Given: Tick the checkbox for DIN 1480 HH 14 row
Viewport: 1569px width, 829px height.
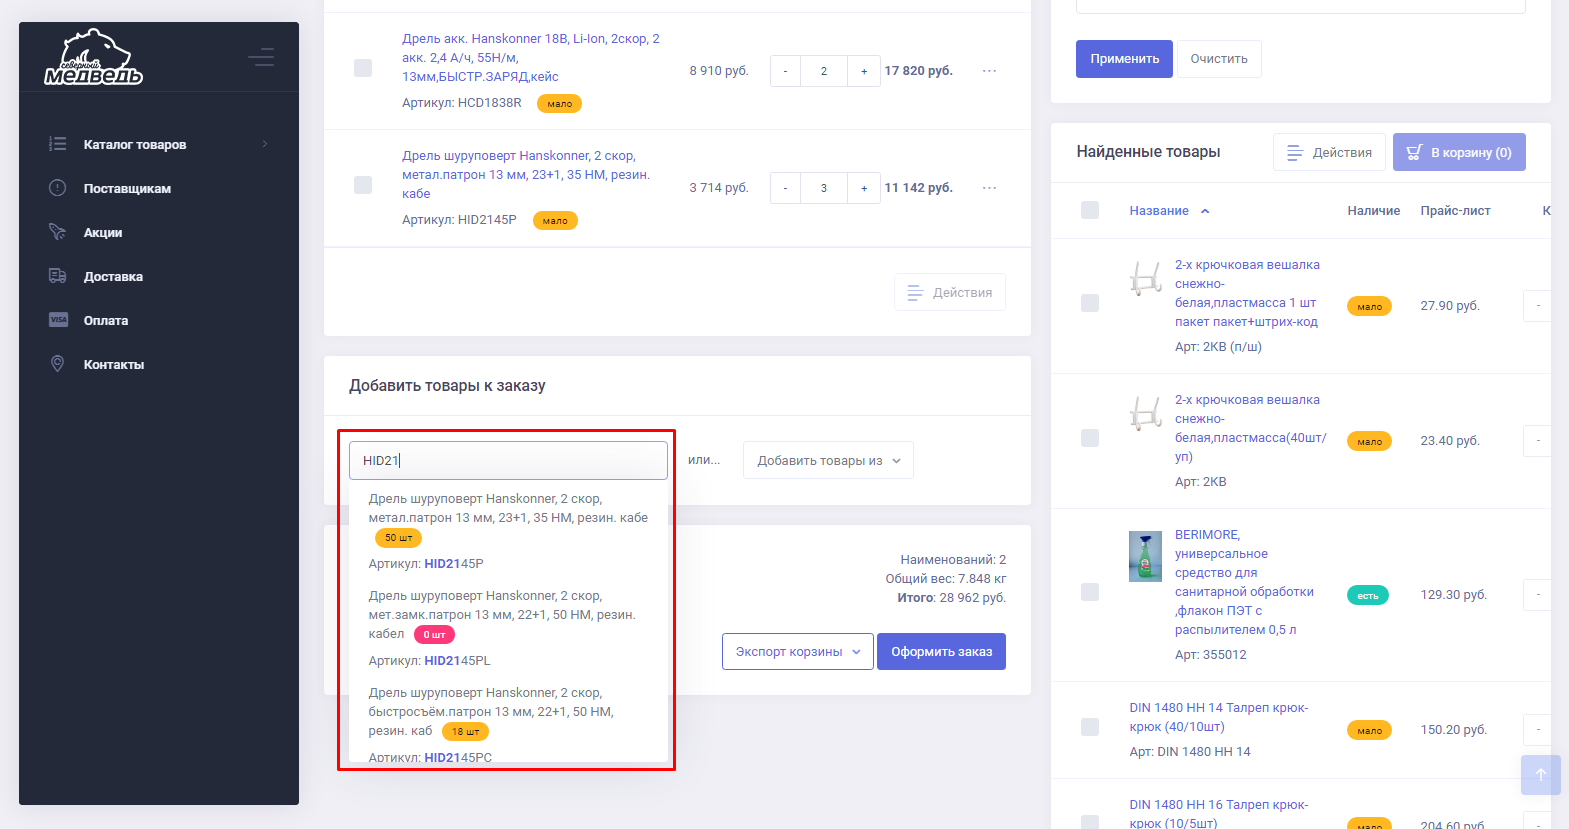Looking at the screenshot, I should pyautogui.click(x=1090, y=727).
